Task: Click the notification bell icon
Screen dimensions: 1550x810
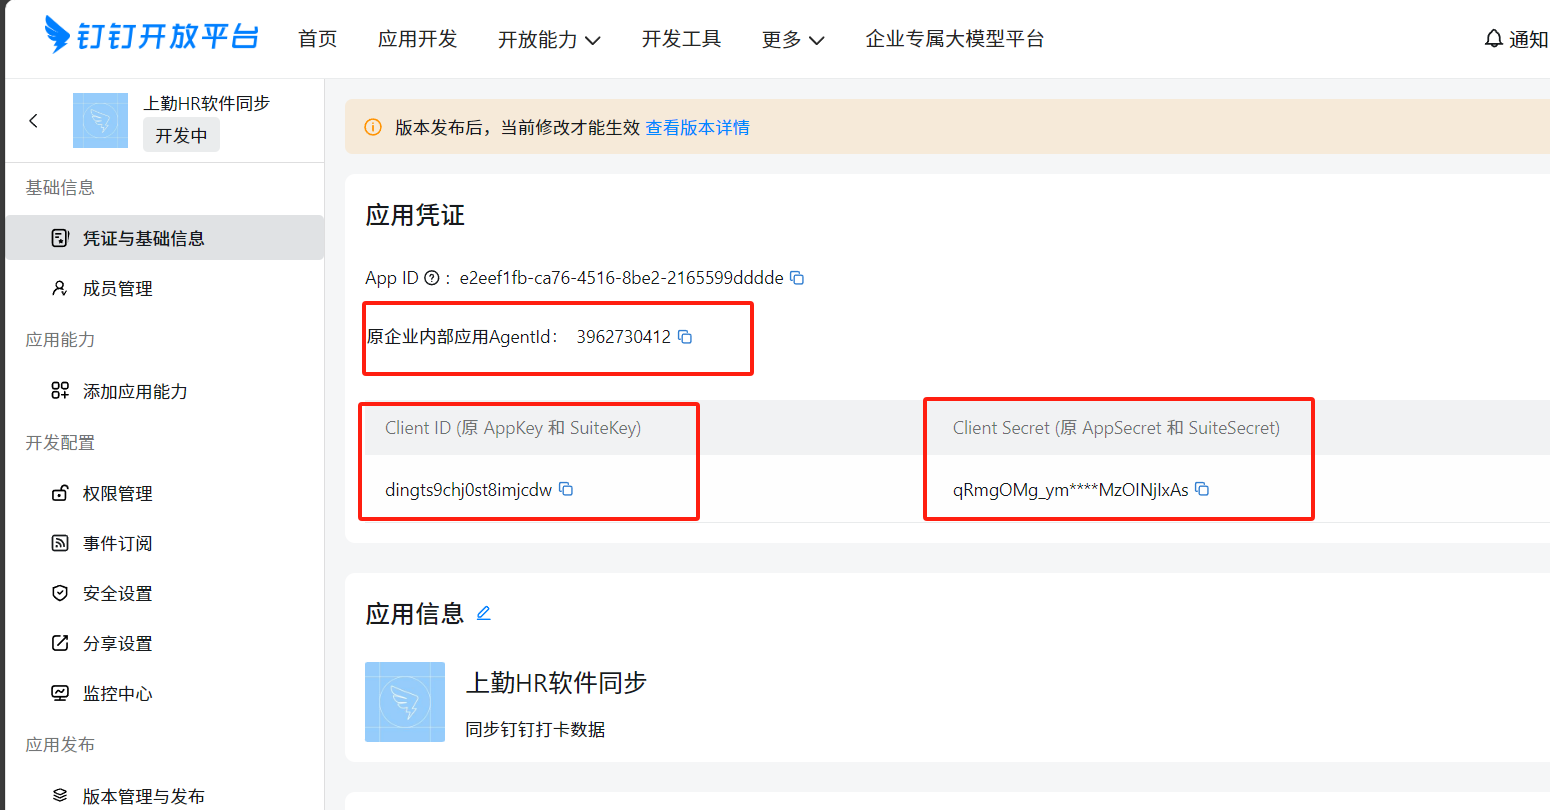Action: click(1493, 39)
